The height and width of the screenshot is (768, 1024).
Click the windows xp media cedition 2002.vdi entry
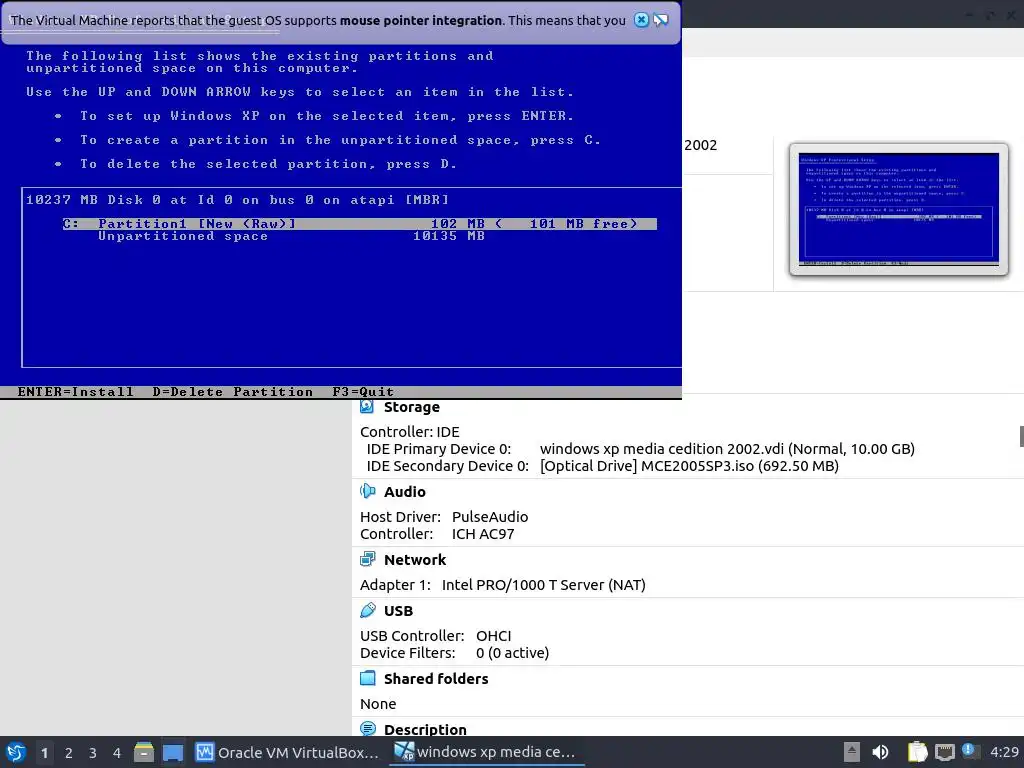[x=727, y=449]
